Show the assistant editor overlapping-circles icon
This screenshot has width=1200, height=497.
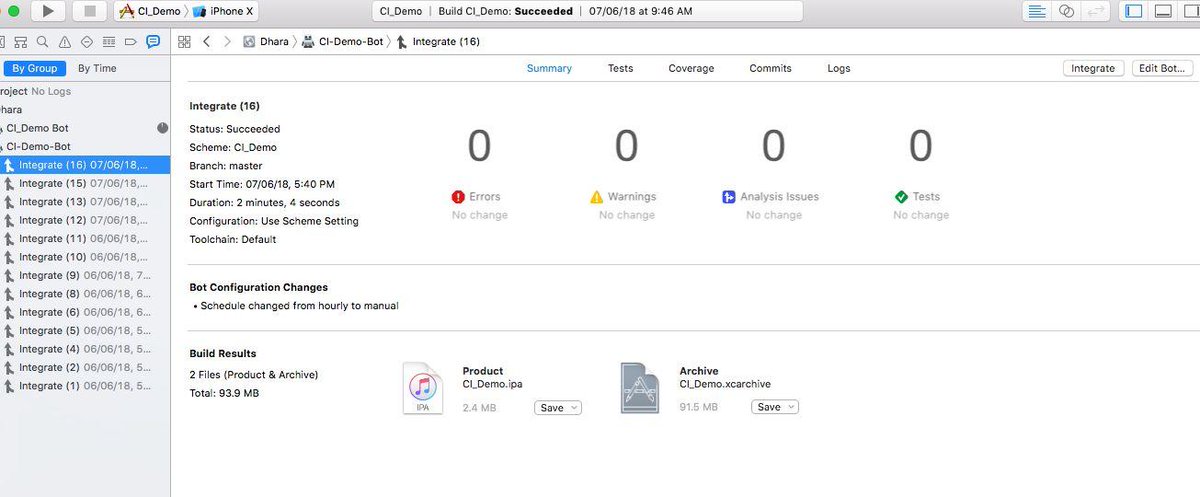click(x=1066, y=11)
